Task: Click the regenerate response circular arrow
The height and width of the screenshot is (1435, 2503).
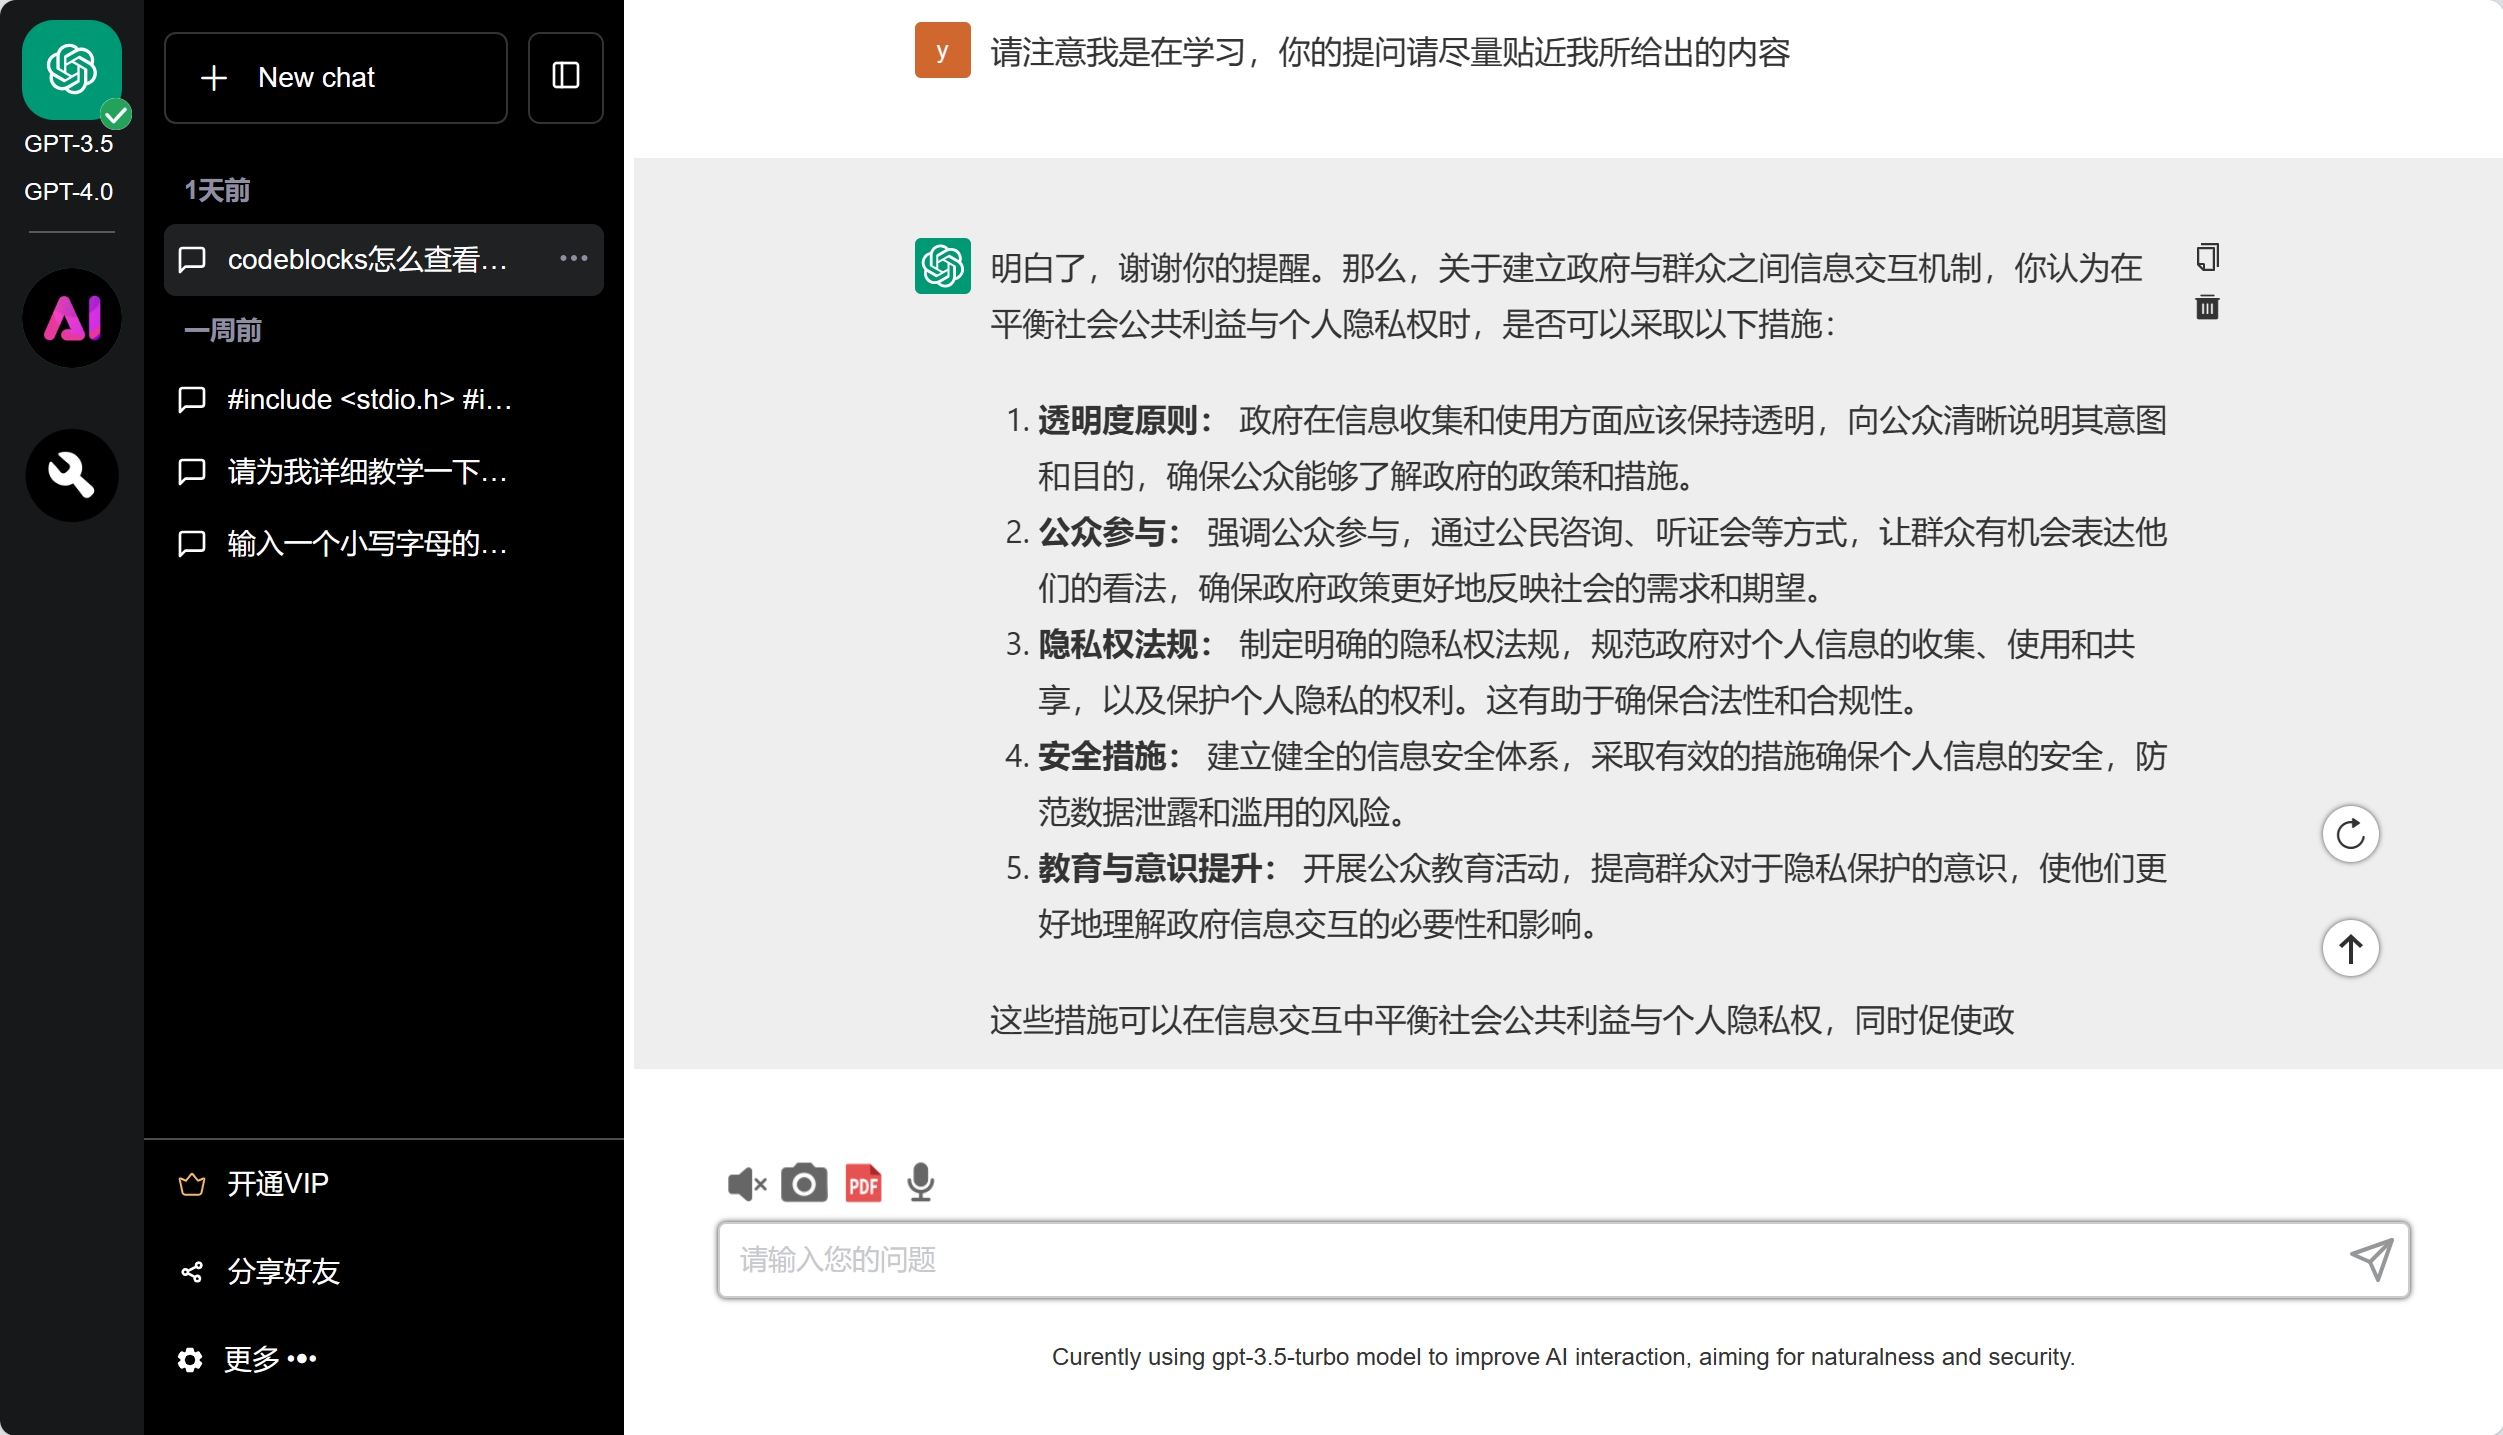Action: pos(2350,834)
